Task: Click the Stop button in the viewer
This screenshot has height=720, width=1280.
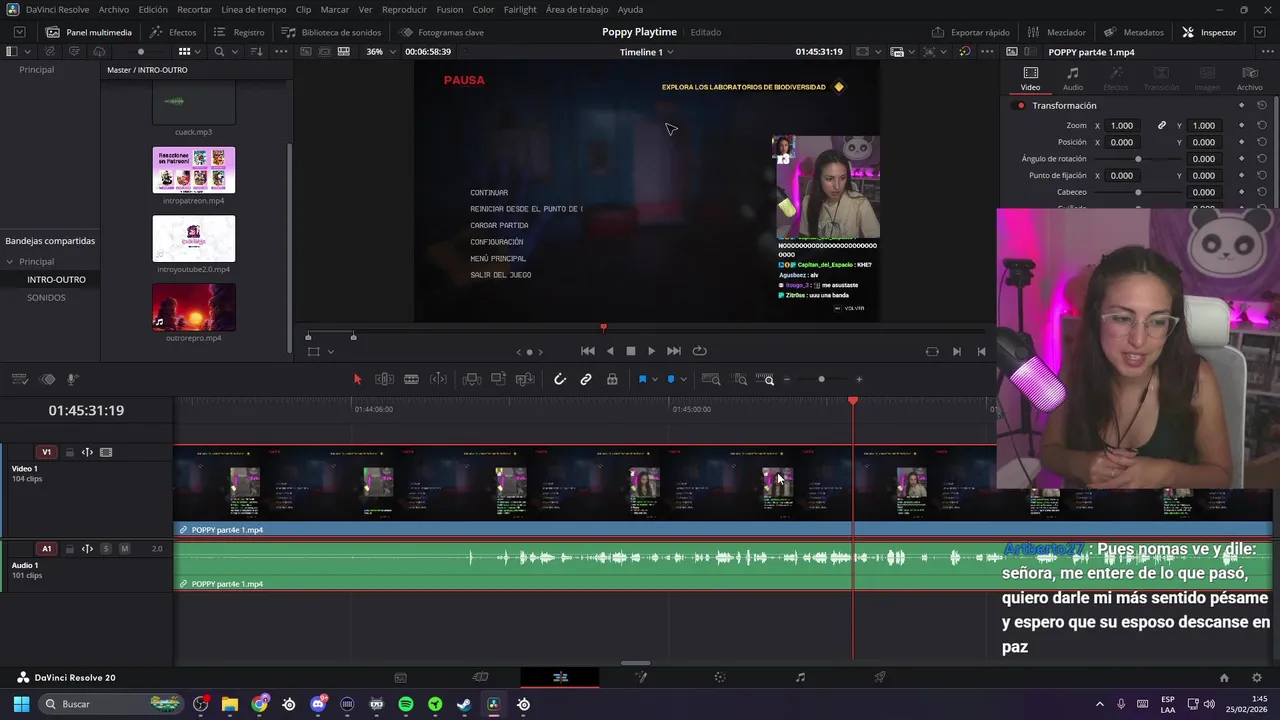Action: pyautogui.click(x=631, y=351)
